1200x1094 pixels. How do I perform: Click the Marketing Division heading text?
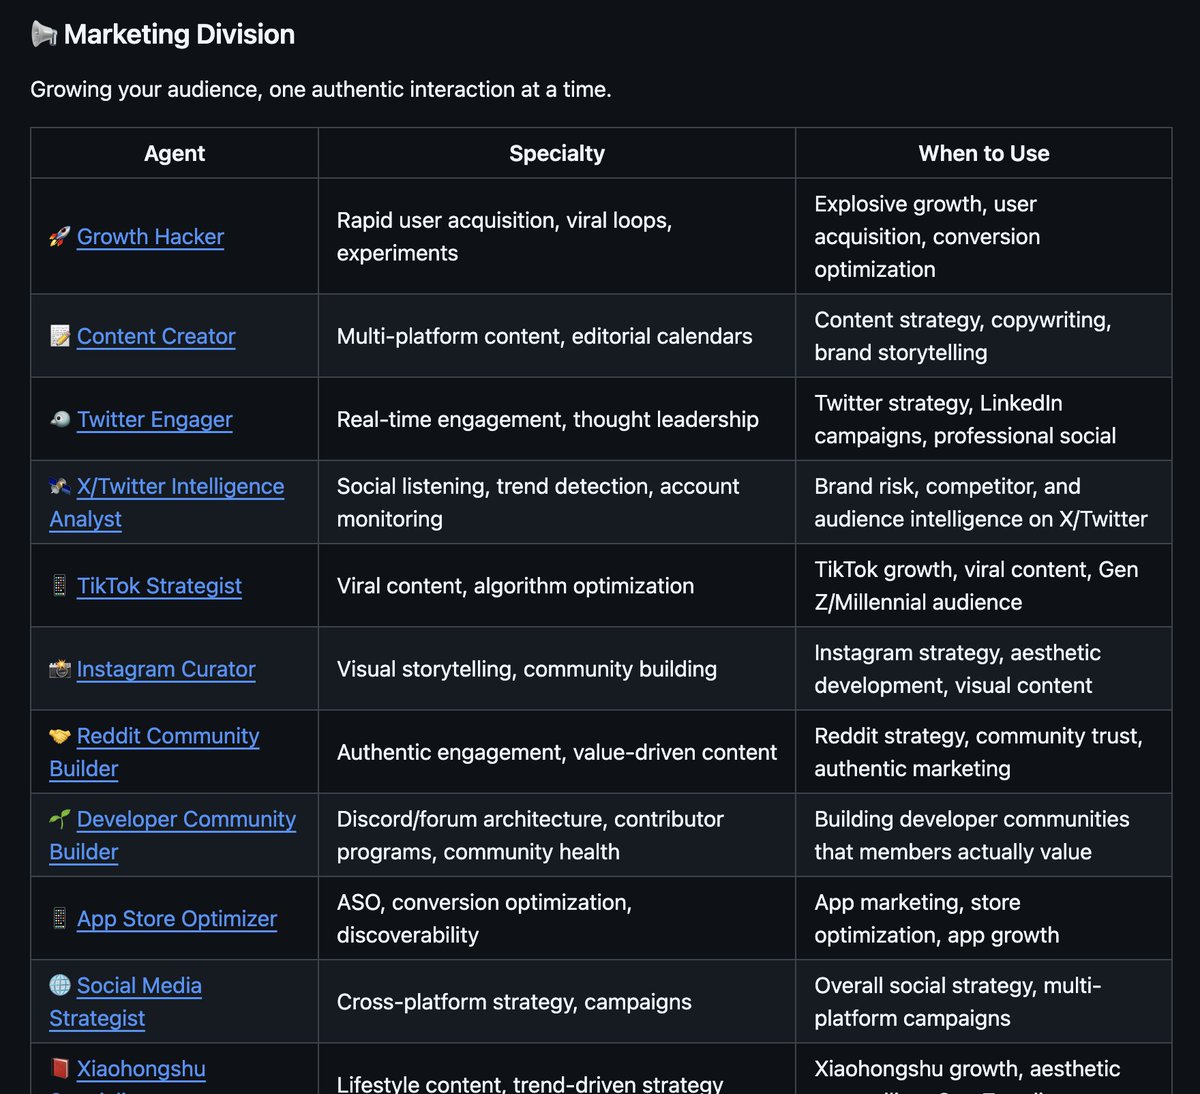tap(179, 34)
